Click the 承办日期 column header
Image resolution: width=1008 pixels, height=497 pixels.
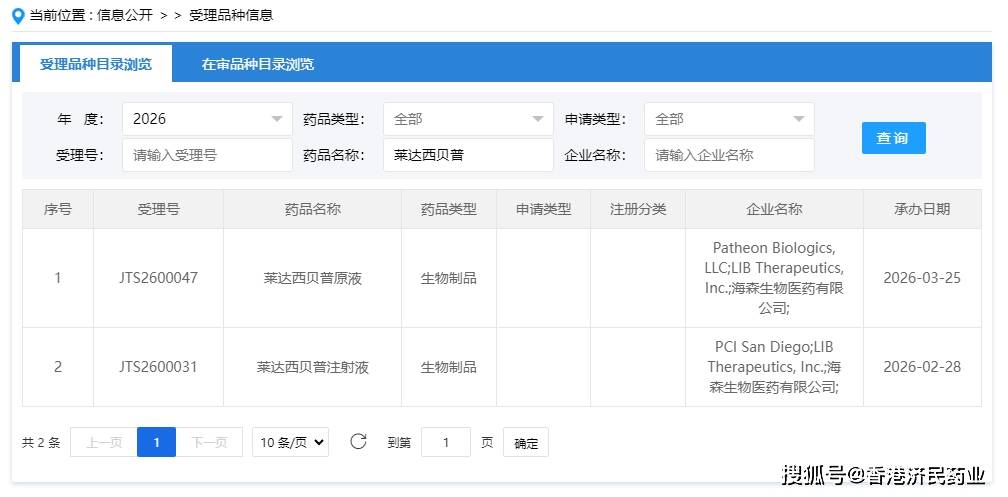(922, 209)
